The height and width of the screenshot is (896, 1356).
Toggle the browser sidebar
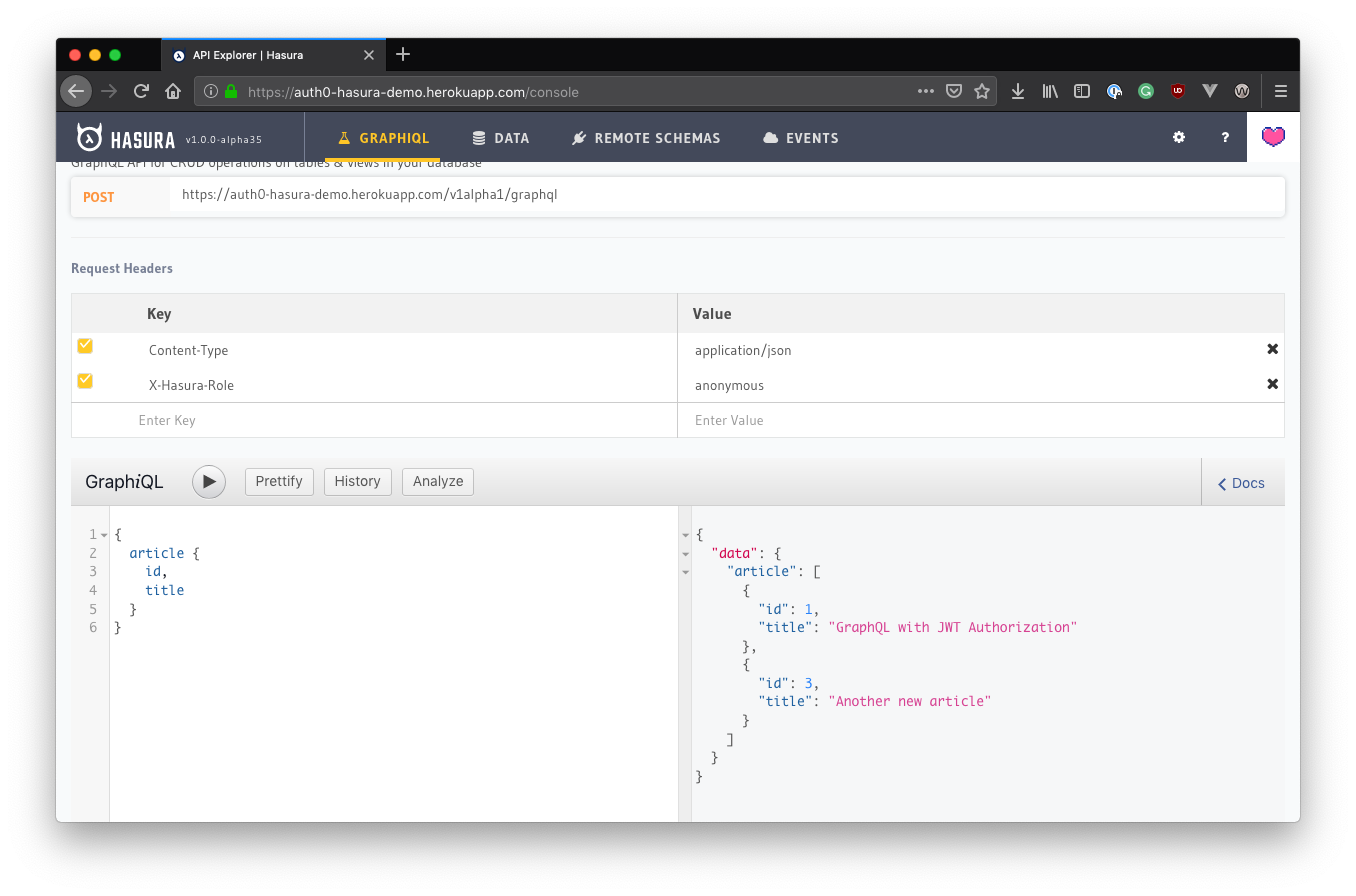coord(1082,91)
